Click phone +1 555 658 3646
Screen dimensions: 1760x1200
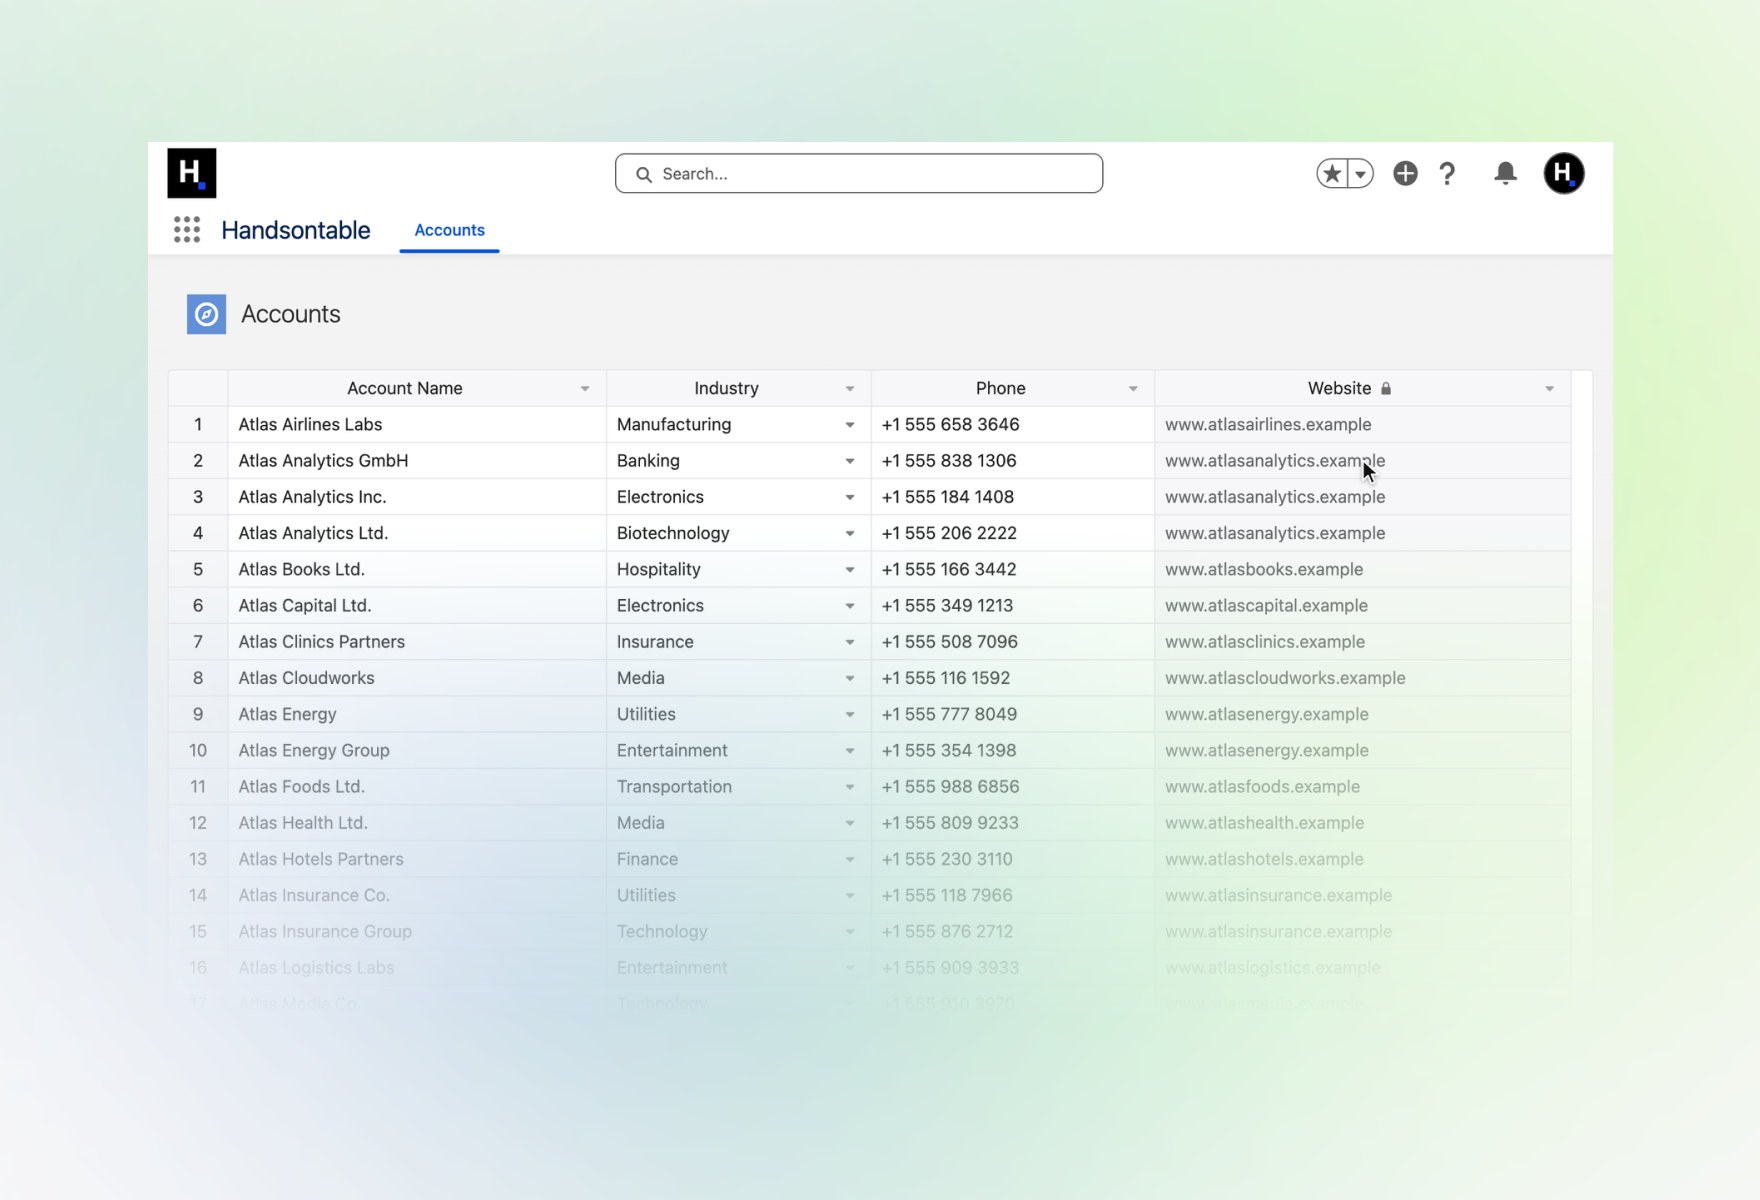pyautogui.click(x=1013, y=424)
